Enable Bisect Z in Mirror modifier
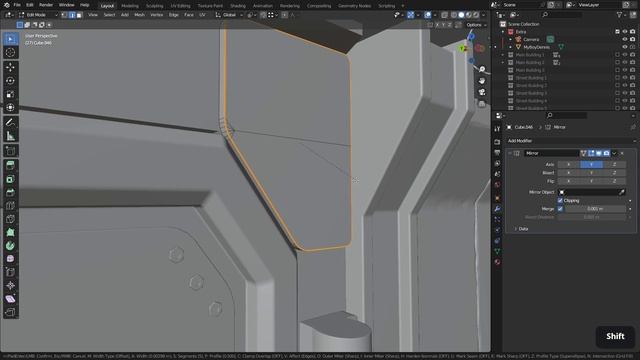 pyautogui.click(x=614, y=173)
